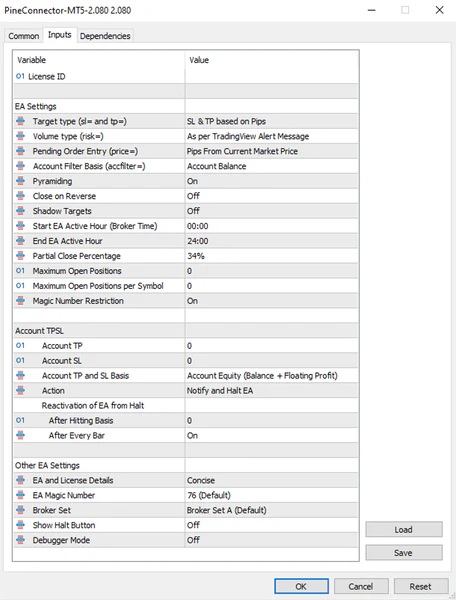
Task: Click the icon beside After Every Bar
Action: pyautogui.click(x=21, y=435)
